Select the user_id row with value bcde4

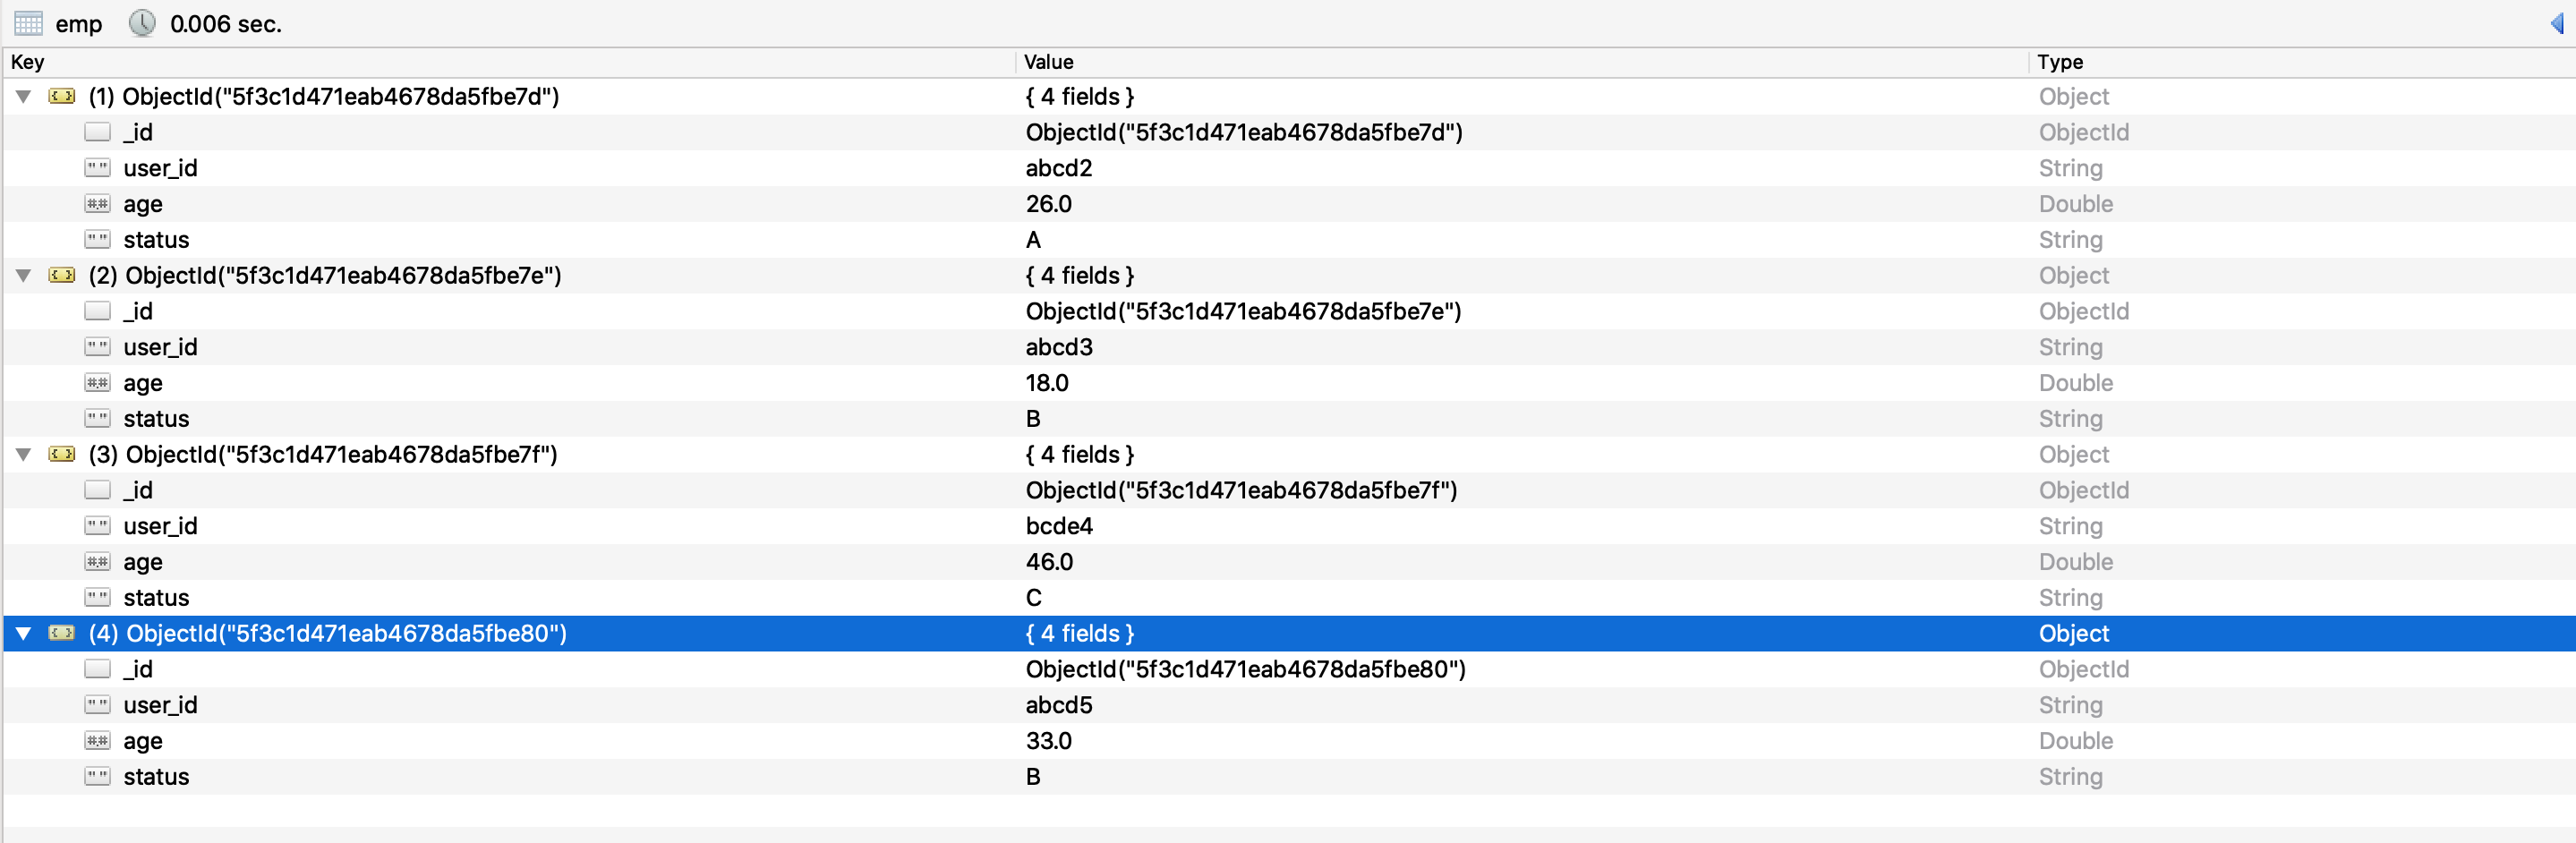(160, 526)
